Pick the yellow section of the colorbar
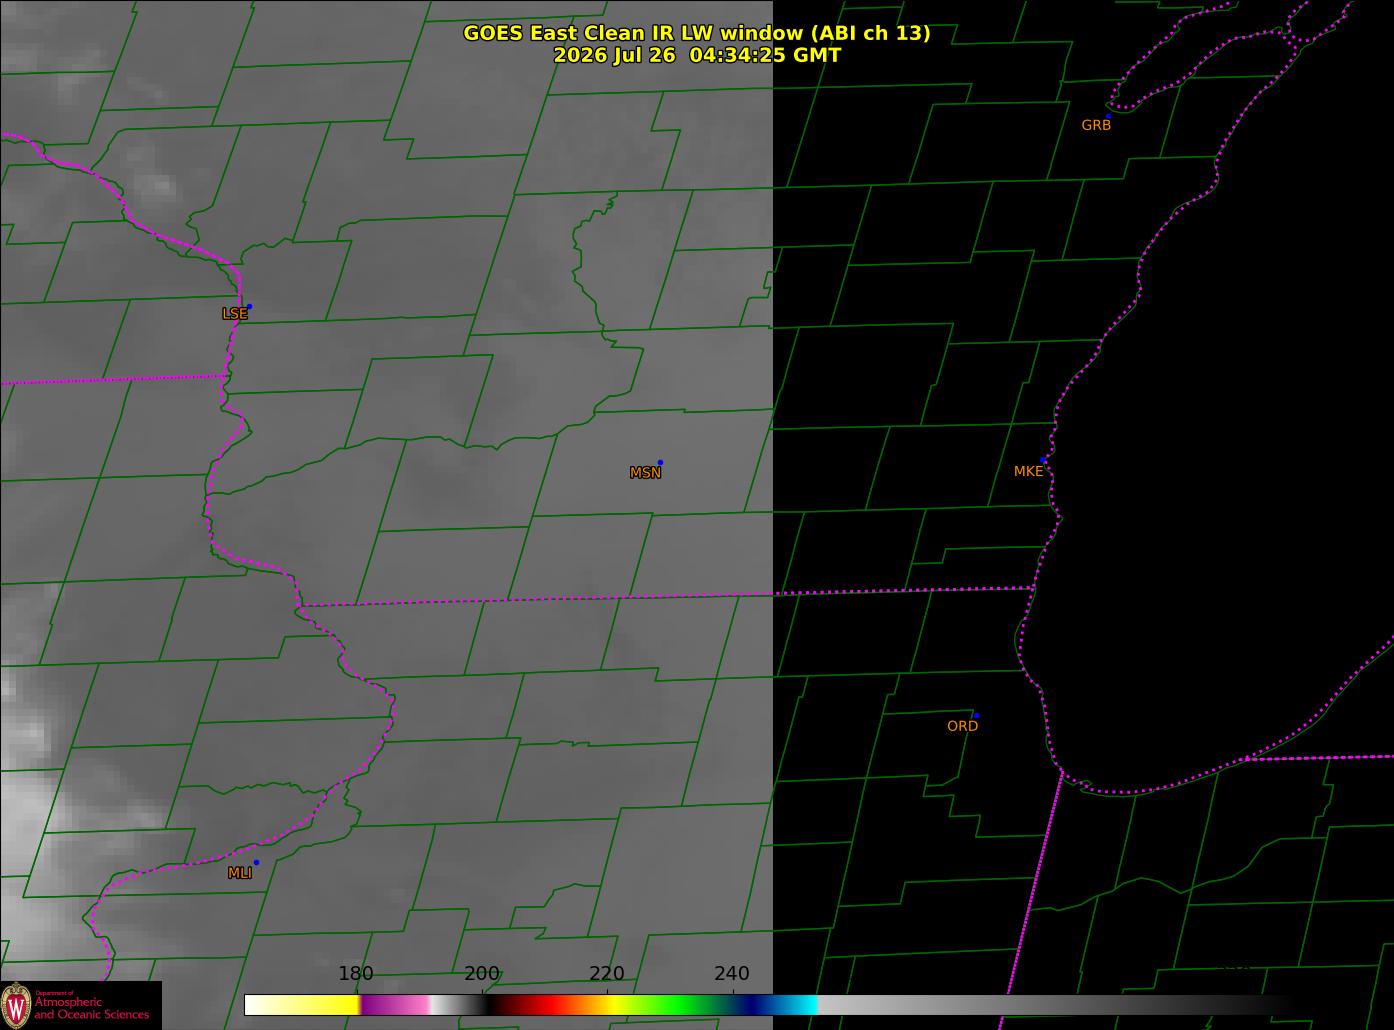 point(318,1004)
